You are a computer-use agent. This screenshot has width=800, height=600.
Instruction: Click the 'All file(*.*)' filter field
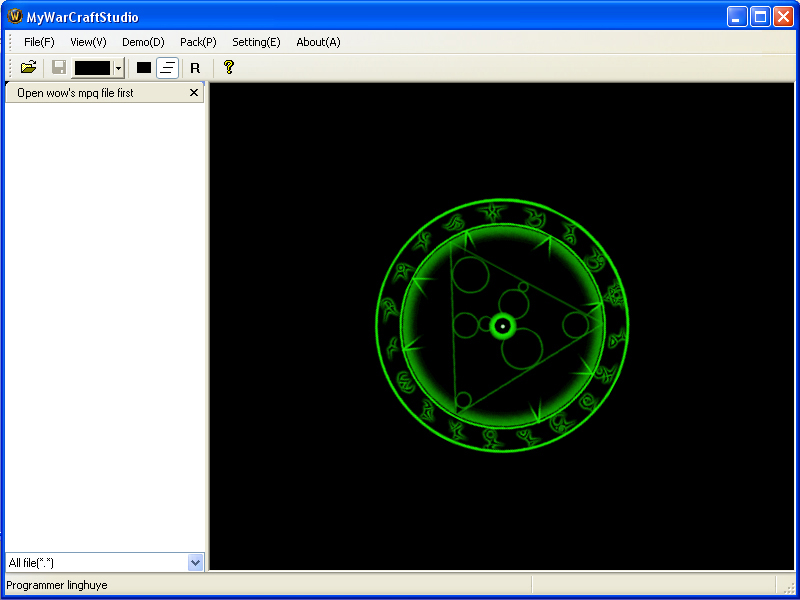[x=105, y=563]
